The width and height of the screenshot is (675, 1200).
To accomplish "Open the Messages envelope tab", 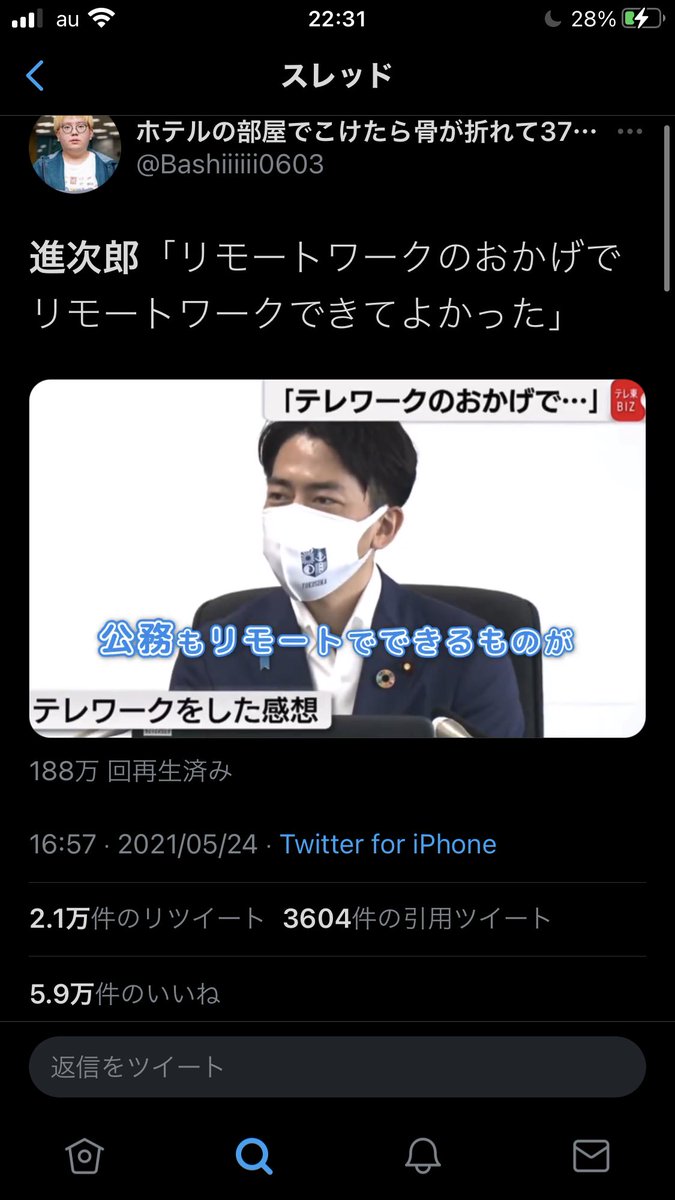I will point(591,1156).
